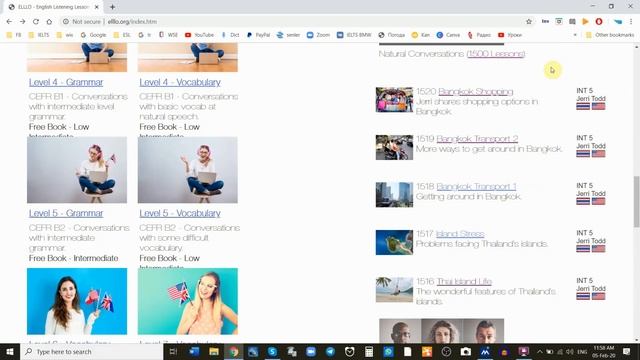Reload the page with the refresh icon

(36, 22)
